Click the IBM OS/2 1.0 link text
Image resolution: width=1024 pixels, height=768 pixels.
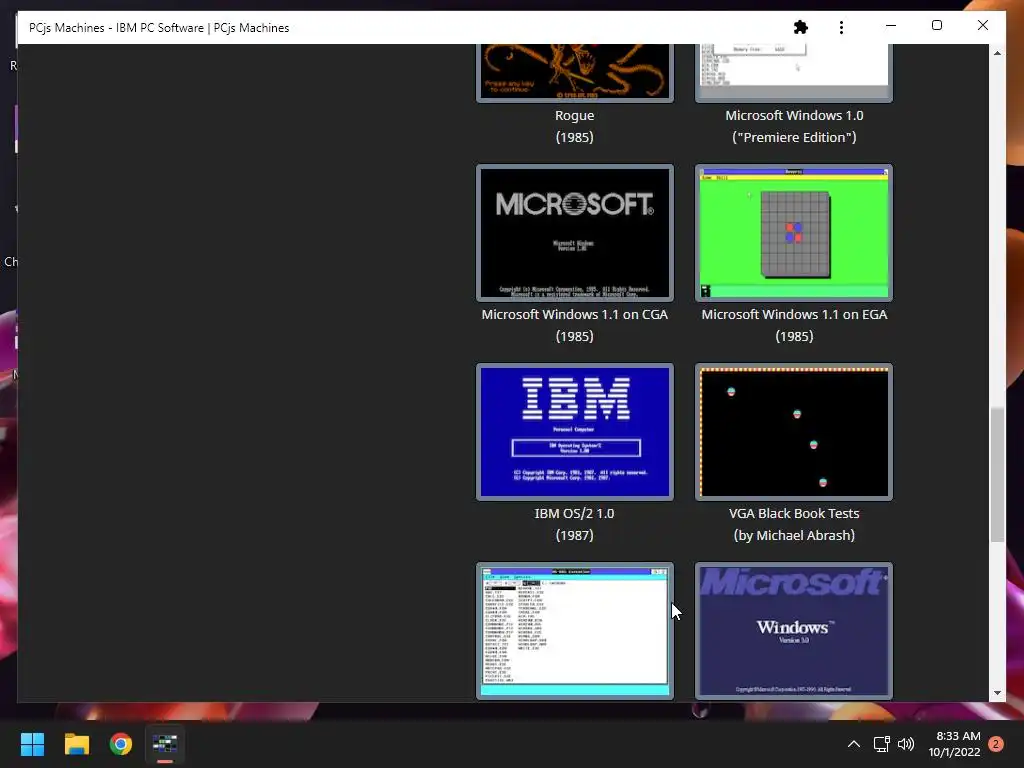click(575, 524)
